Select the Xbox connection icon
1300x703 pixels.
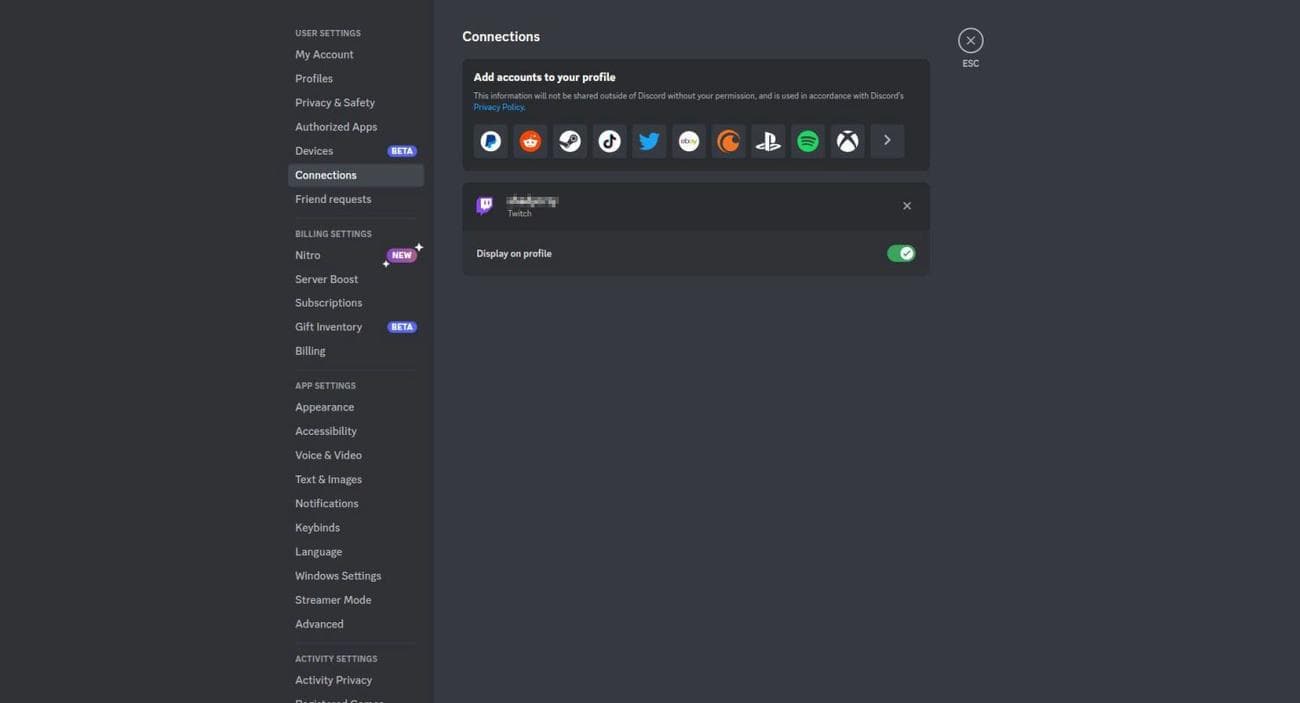[847, 140]
